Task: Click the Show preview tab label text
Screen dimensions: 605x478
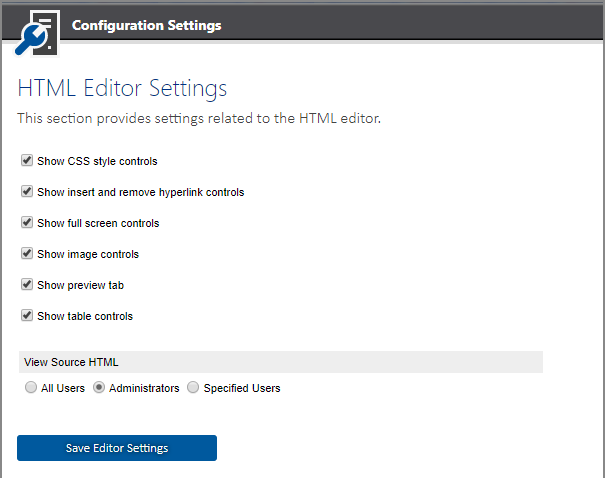Action: [x=81, y=285]
